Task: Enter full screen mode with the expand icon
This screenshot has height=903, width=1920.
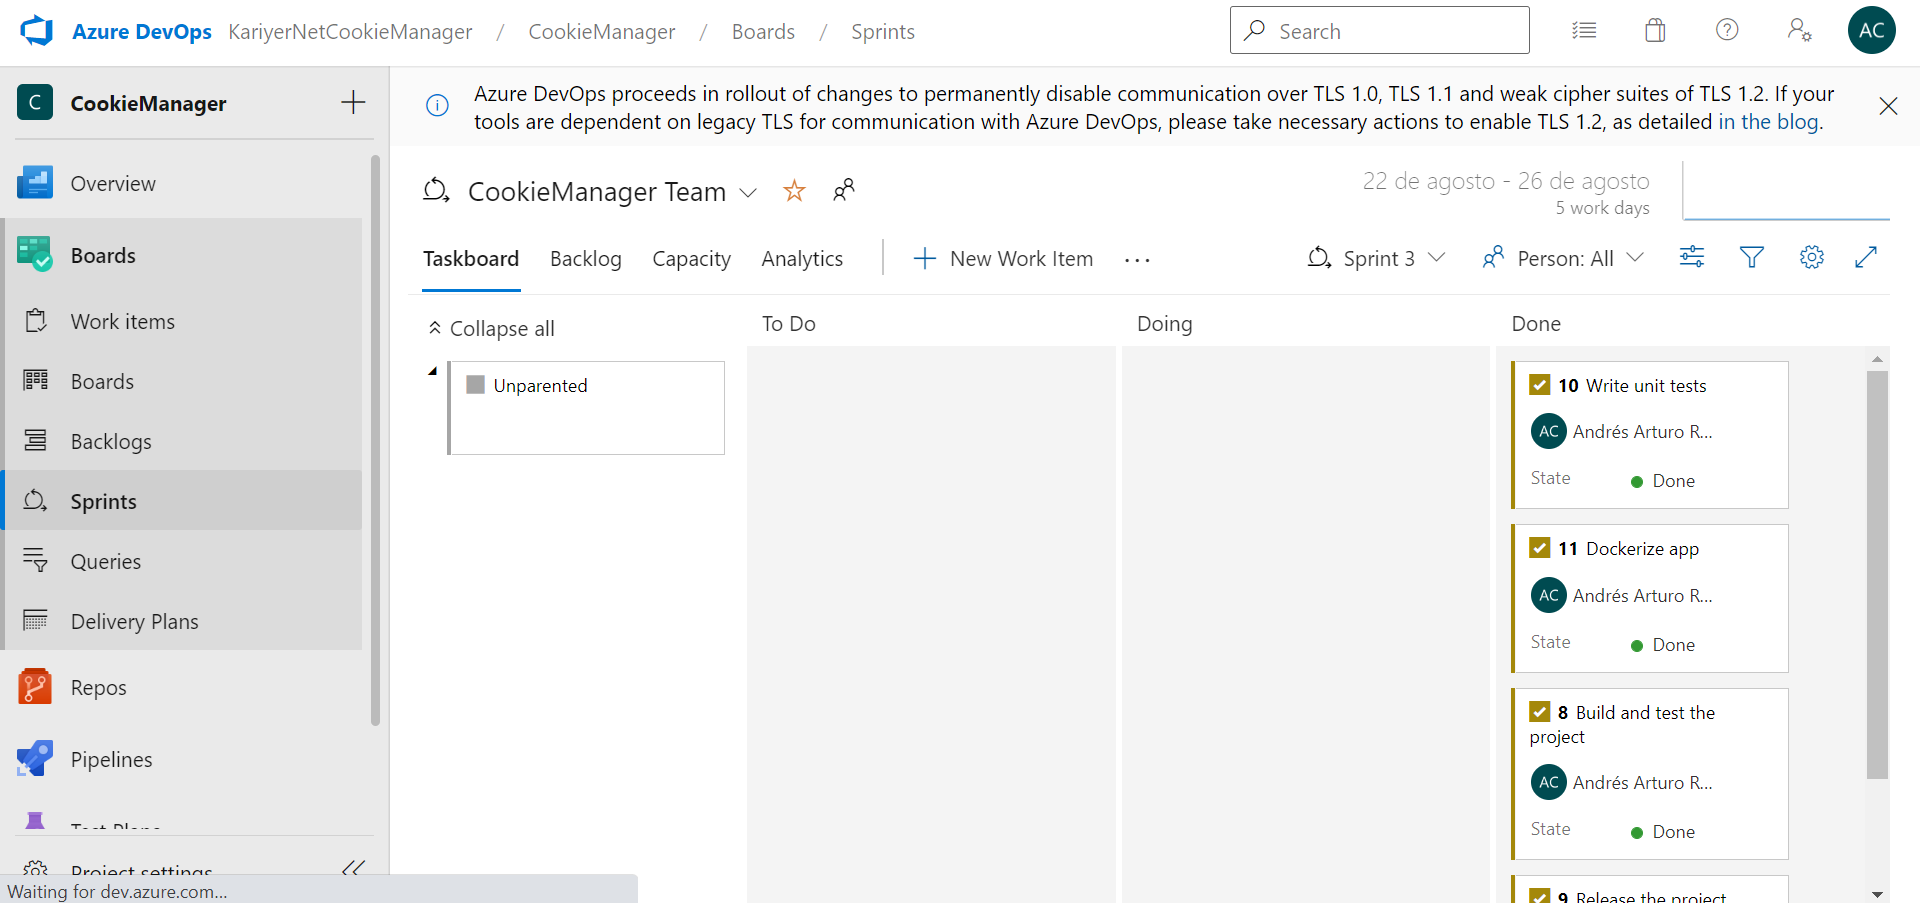Action: tap(1866, 257)
